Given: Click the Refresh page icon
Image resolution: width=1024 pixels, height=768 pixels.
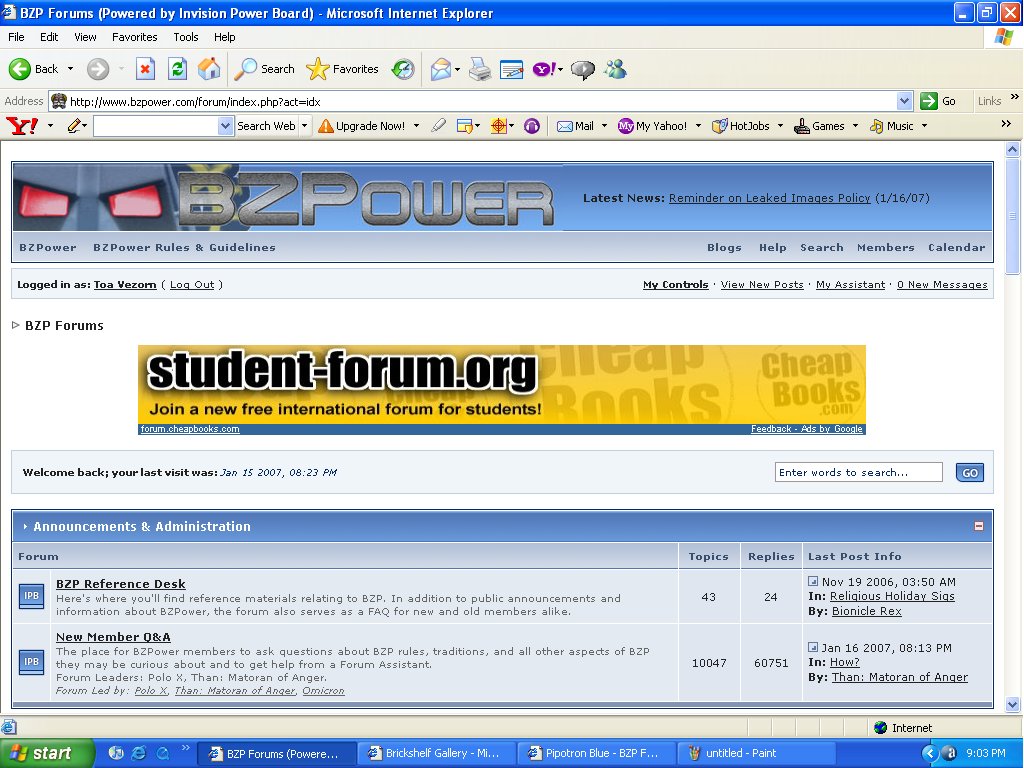Looking at the screenshot, I should click(x=177, y=69).
